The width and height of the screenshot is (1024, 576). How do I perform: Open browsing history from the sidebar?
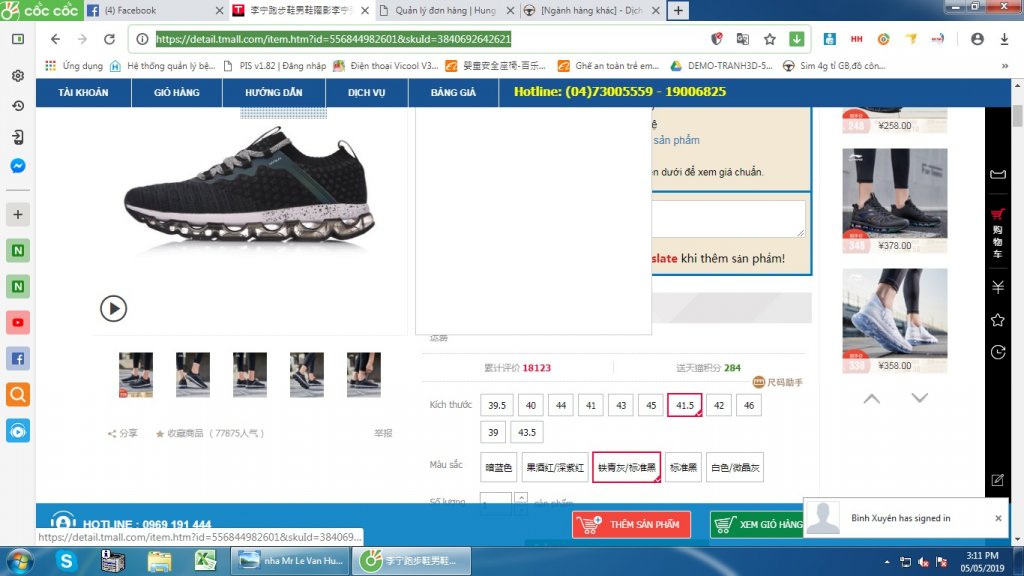point(18,106)
